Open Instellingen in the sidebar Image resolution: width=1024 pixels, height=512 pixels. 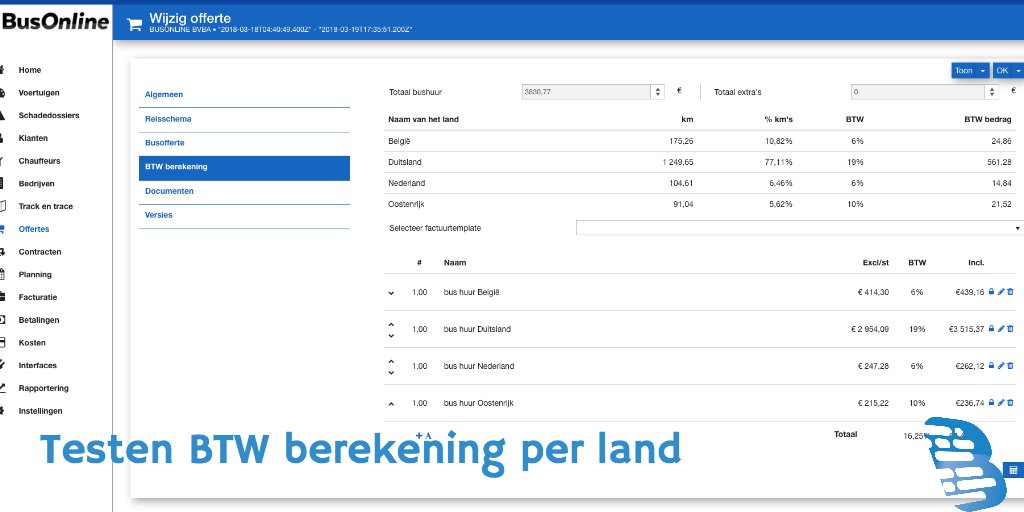40,411
